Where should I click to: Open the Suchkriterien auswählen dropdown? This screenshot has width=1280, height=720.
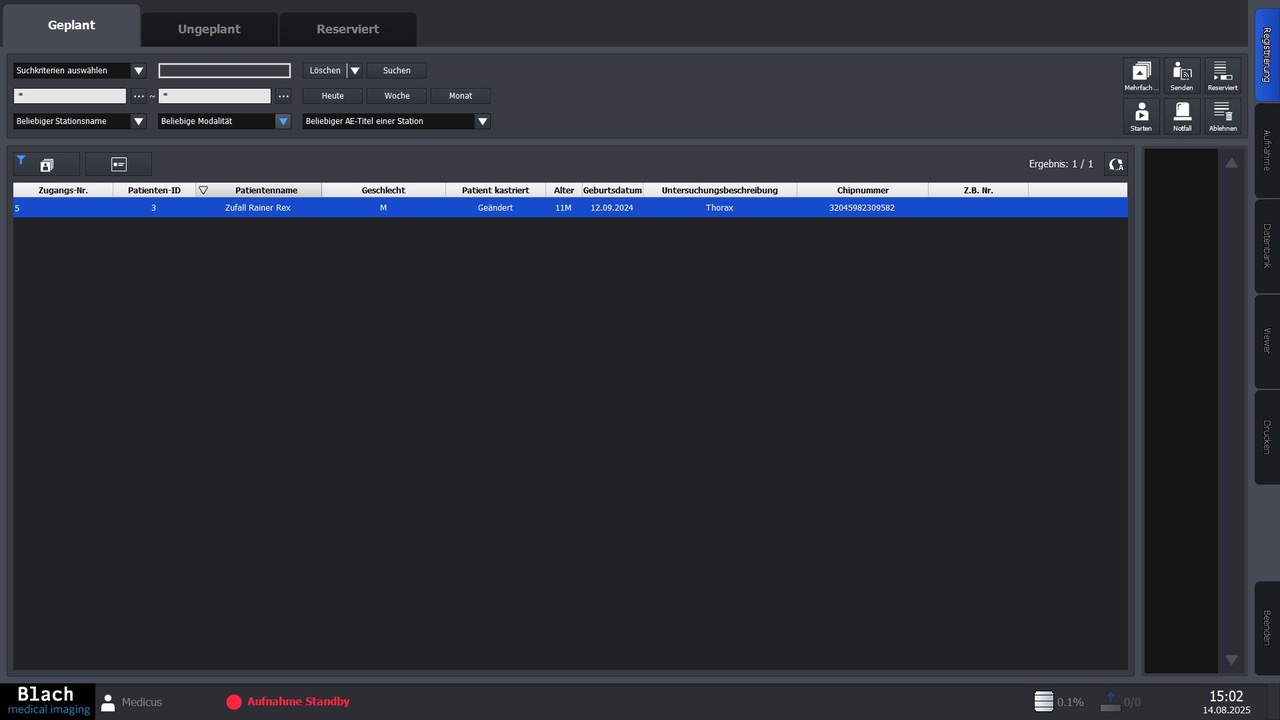tap(80, 71)
